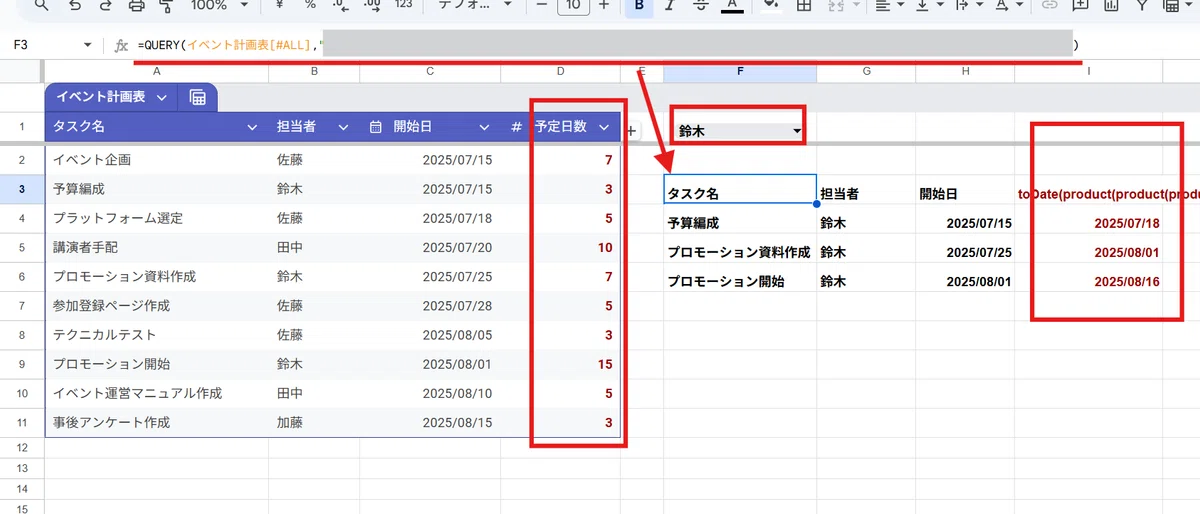Select cell 事後アンケート作成
1200x514 pixels.
coord(156,423)
